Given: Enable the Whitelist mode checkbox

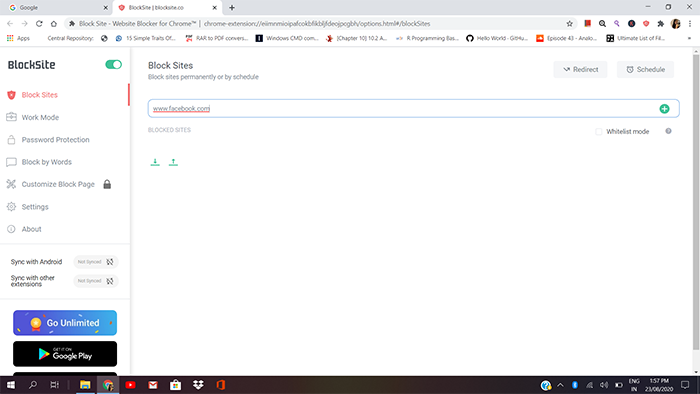Looking at the screenshot, I should [x=599, y=132].
